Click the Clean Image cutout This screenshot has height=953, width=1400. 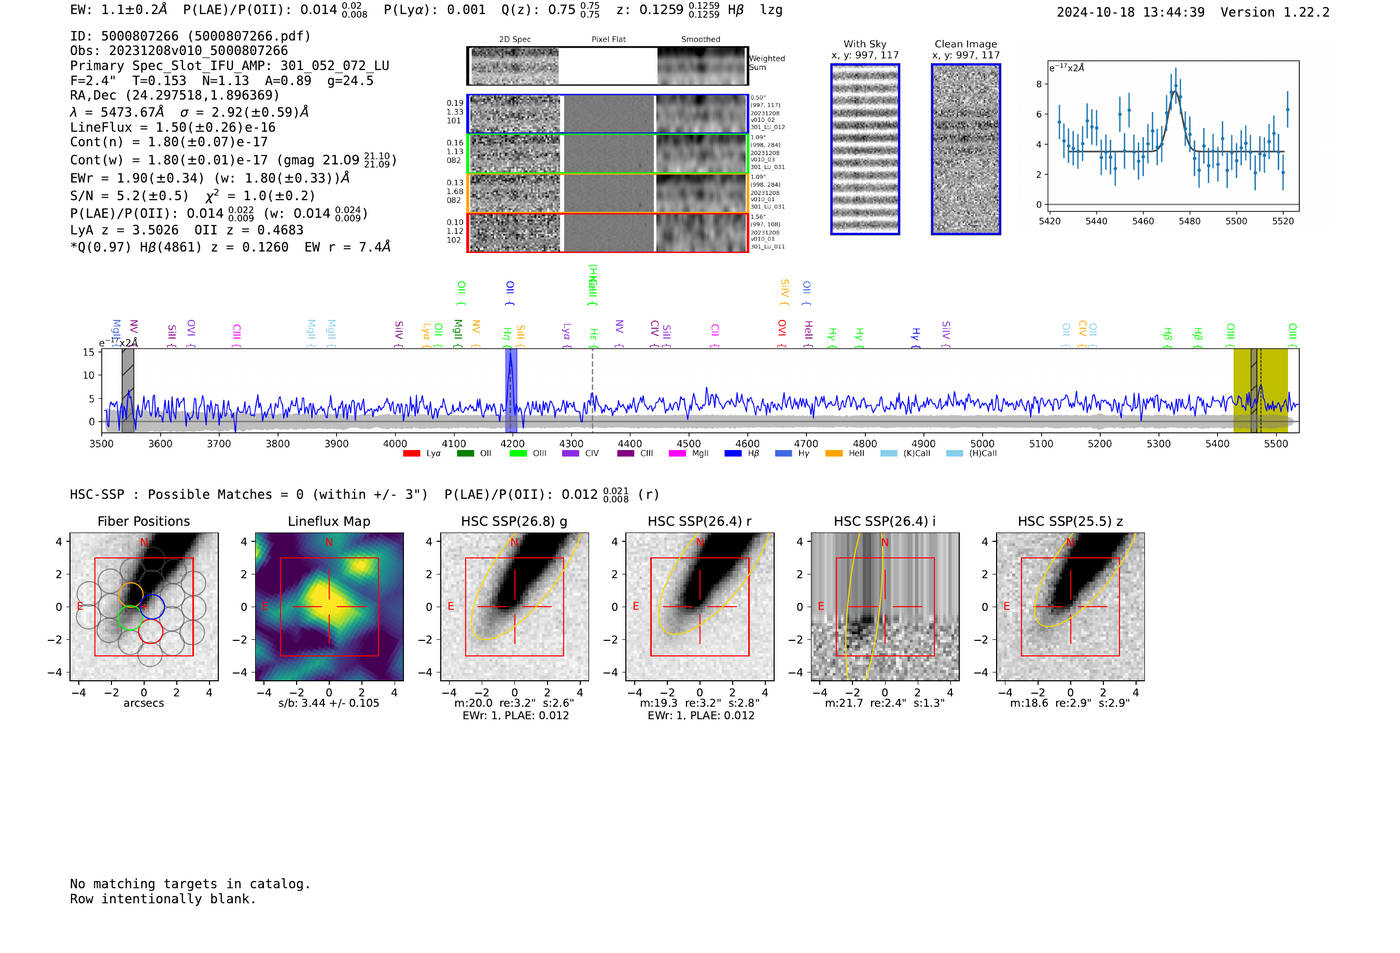coord(966,149)
